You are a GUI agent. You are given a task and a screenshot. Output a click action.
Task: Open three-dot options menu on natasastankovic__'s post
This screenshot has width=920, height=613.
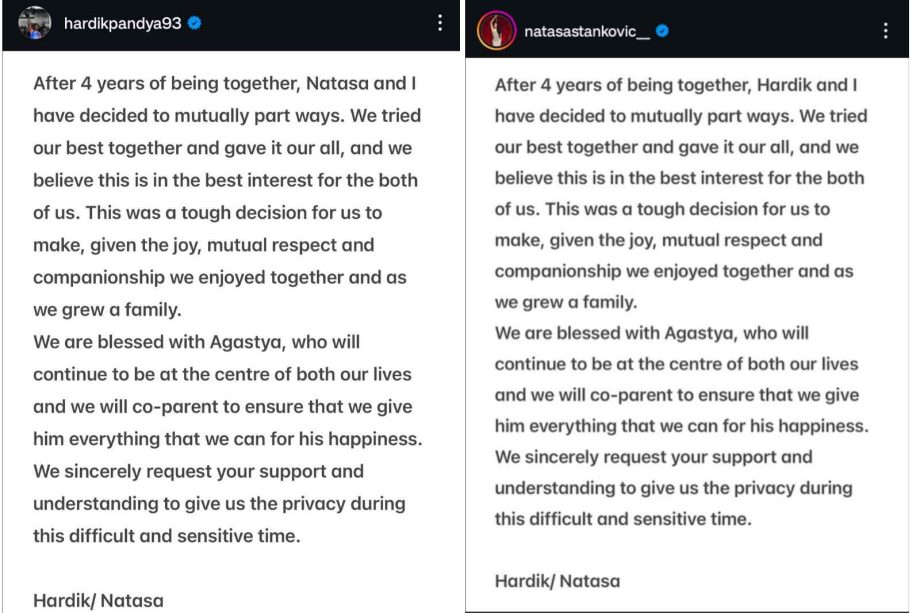(x=885, y=31)
